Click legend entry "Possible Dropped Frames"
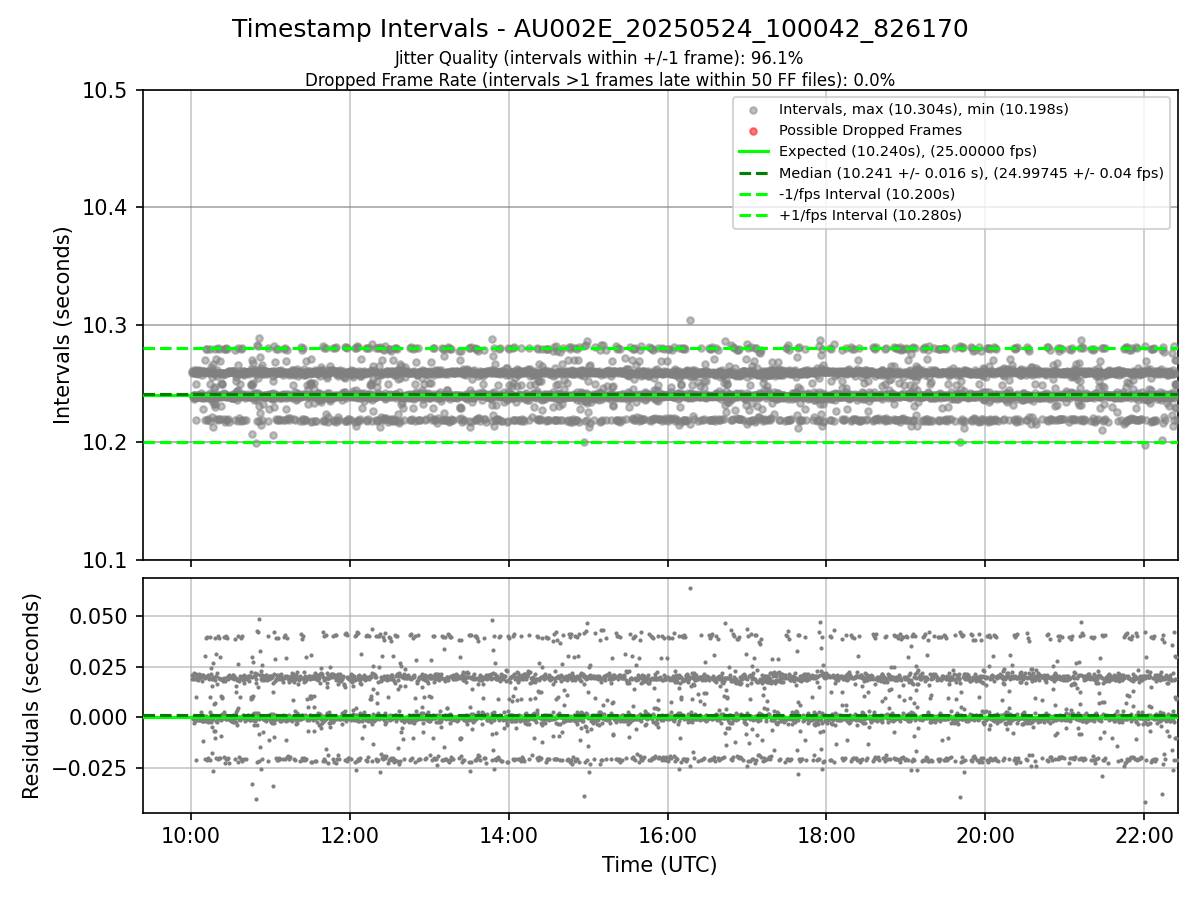 tap(870, 130)
